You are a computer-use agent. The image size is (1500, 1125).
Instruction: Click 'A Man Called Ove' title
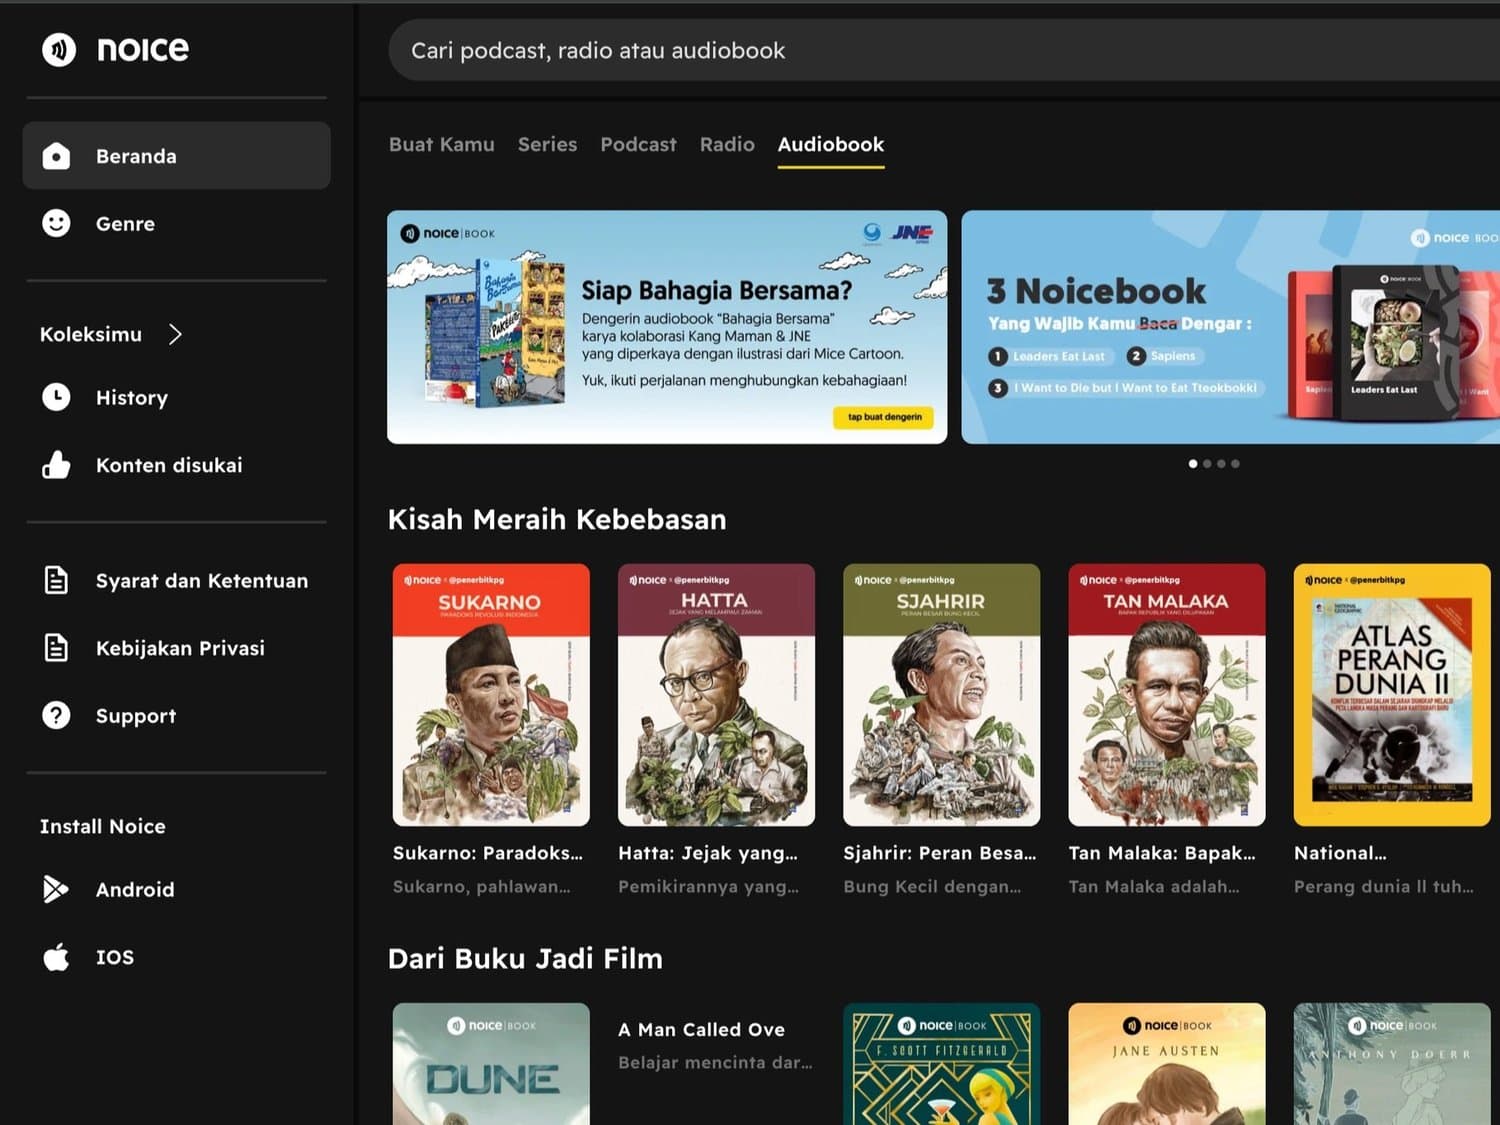[702, 1030]
